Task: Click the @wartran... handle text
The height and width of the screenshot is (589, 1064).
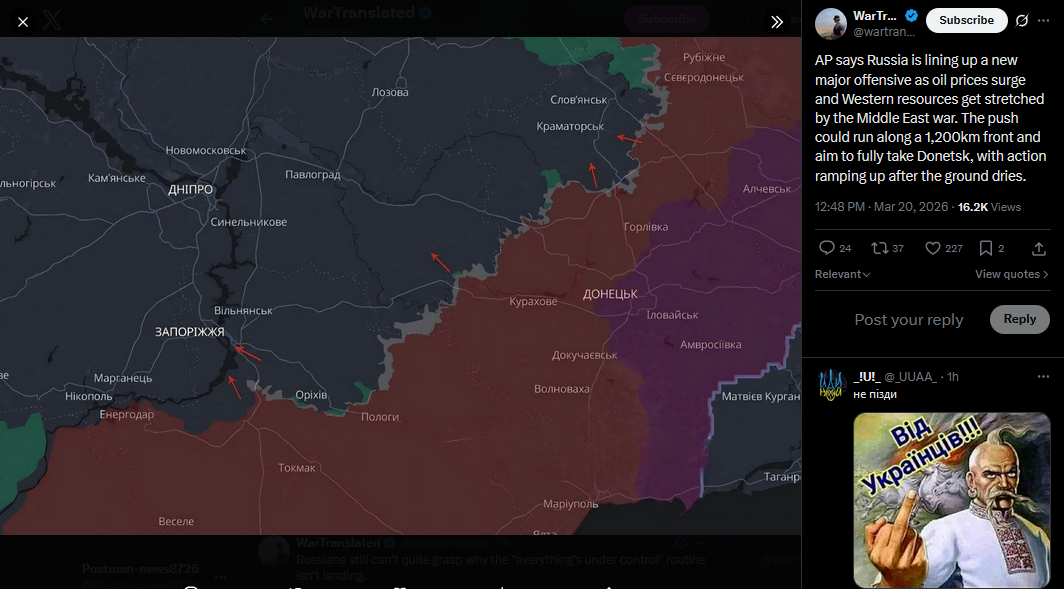Action: tap(884, 32)
